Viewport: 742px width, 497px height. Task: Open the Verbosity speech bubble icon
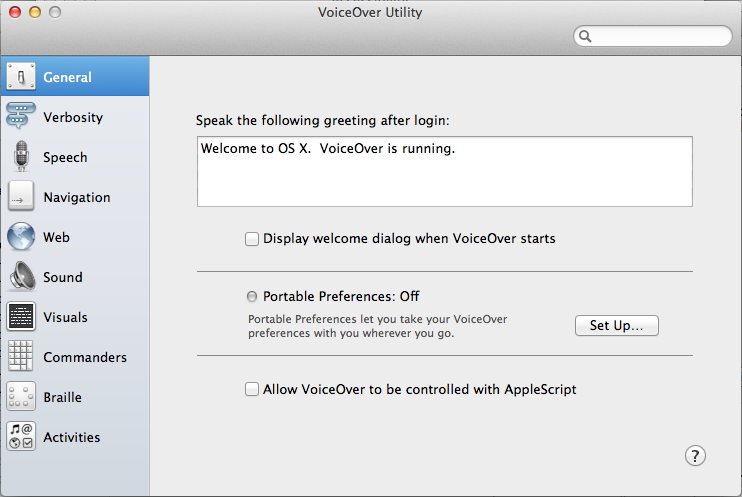[21, 116]
